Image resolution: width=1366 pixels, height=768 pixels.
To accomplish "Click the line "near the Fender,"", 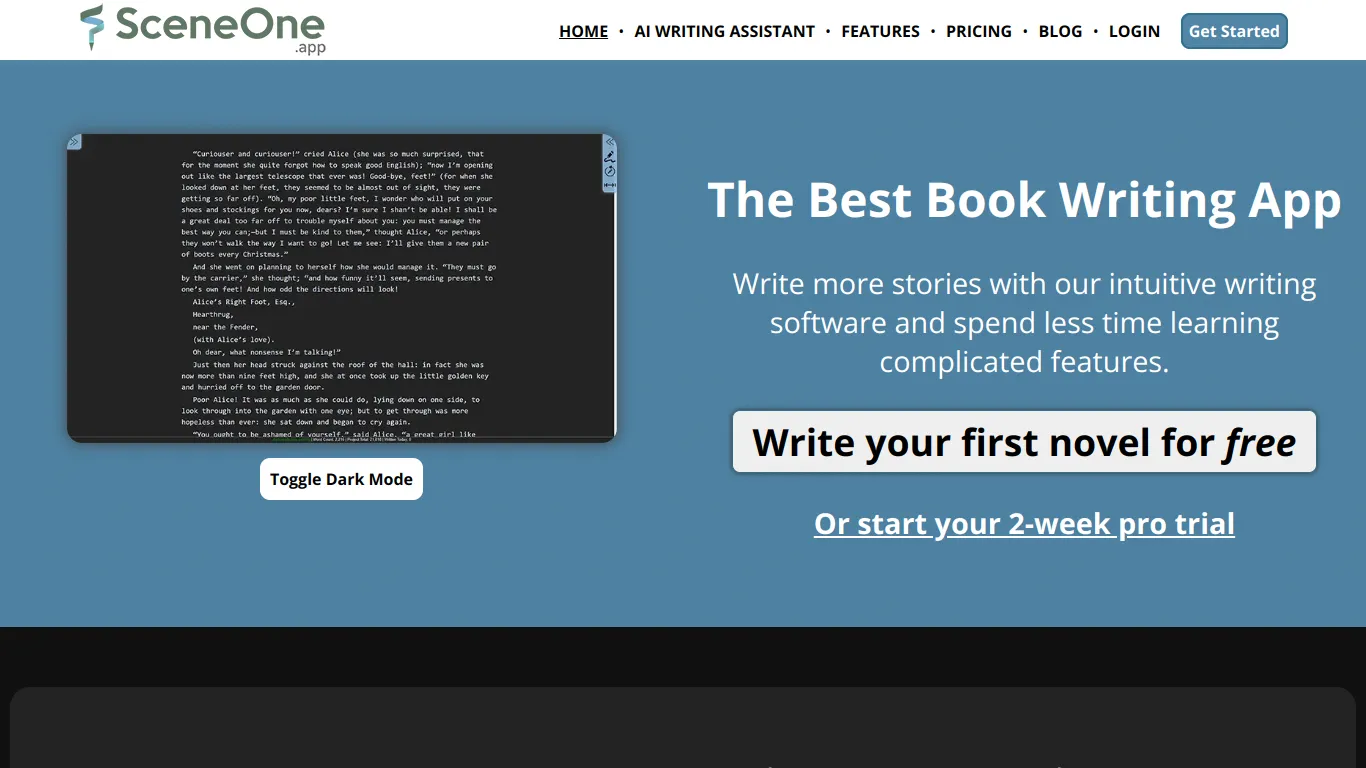I will pos(225,327).
